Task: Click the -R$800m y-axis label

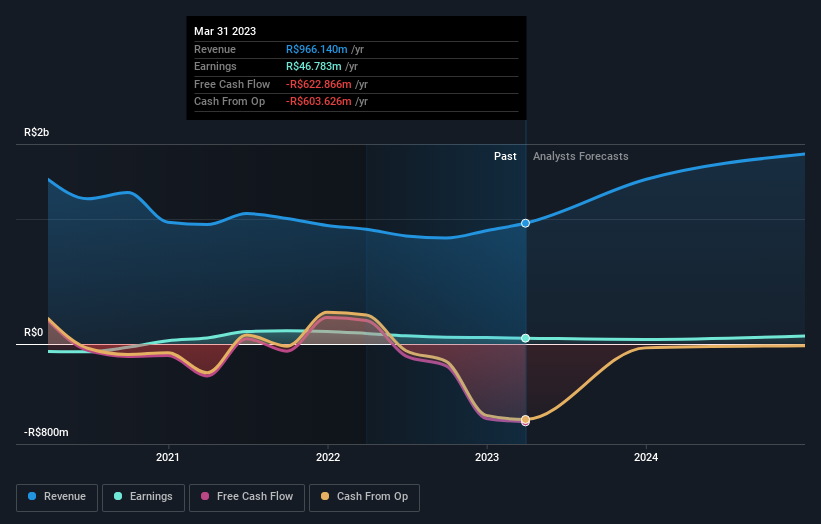Action: tap(46, 432)
